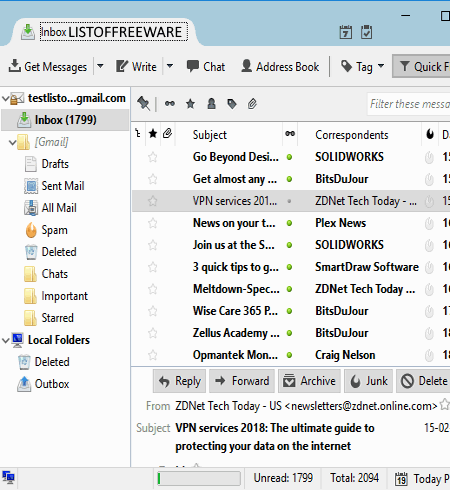Open the Sent Mail folder
Screen dimensions: 450x490
click(54, 186)
